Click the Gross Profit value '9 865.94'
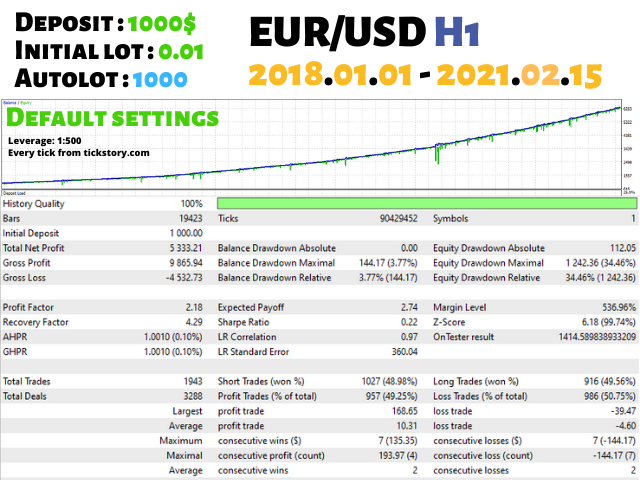 pos(186,263)
